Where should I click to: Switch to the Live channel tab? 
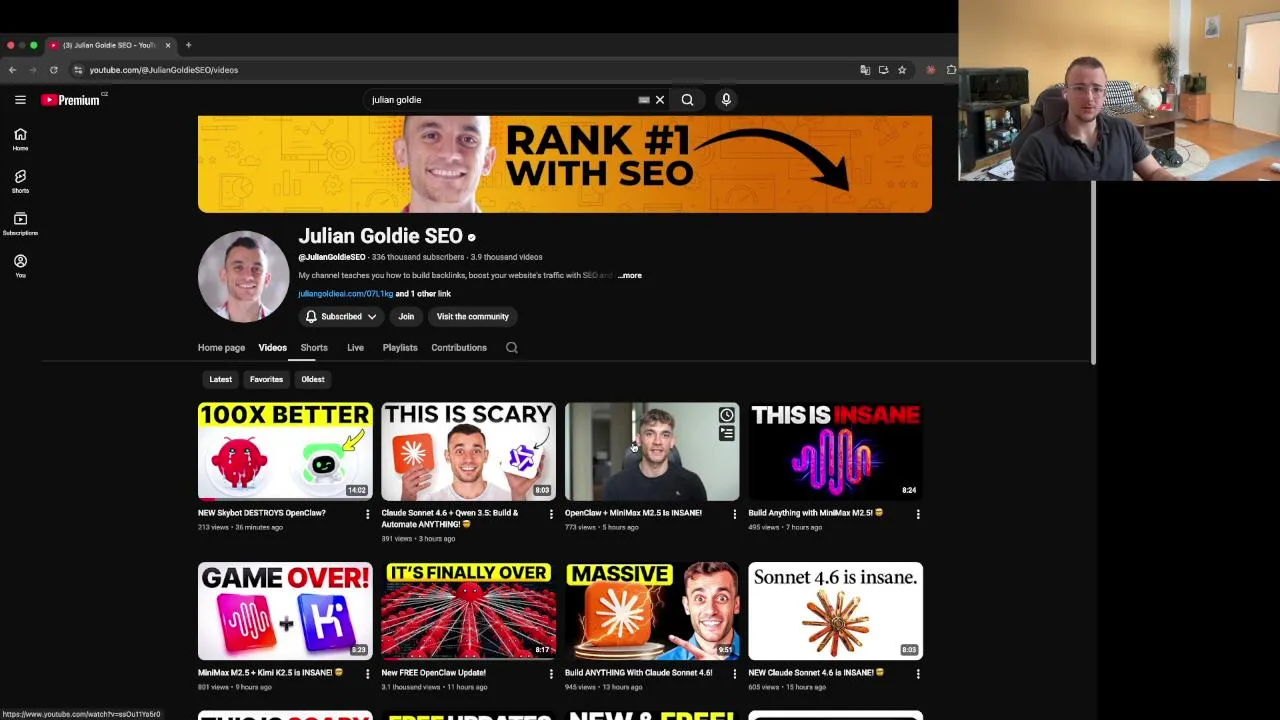pos(355,348)
